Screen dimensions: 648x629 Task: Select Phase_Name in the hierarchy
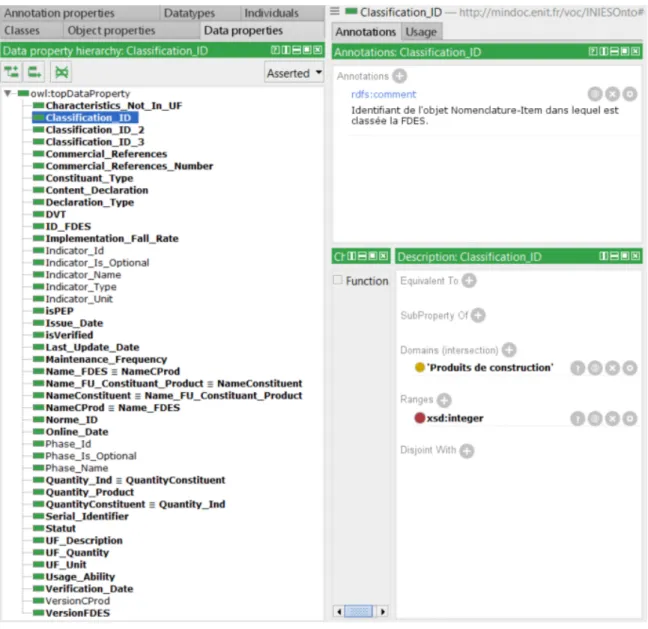(76, 468)
